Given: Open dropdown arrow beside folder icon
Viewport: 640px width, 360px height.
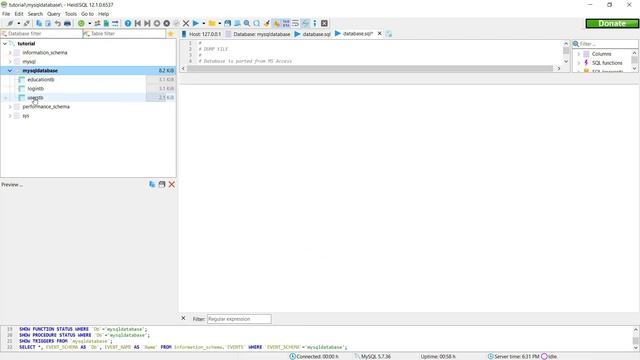Looking at the screenshot, I should click(x=220, y=24).
